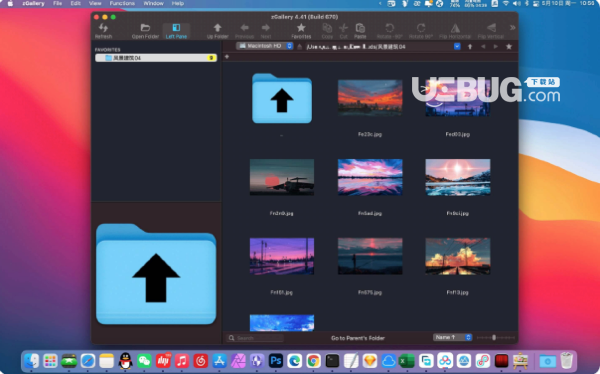The width and height of the screenshot is (600, 374).
Task: Click the parent folder up-arrow thumbnail
Action: tap(282, 98)
